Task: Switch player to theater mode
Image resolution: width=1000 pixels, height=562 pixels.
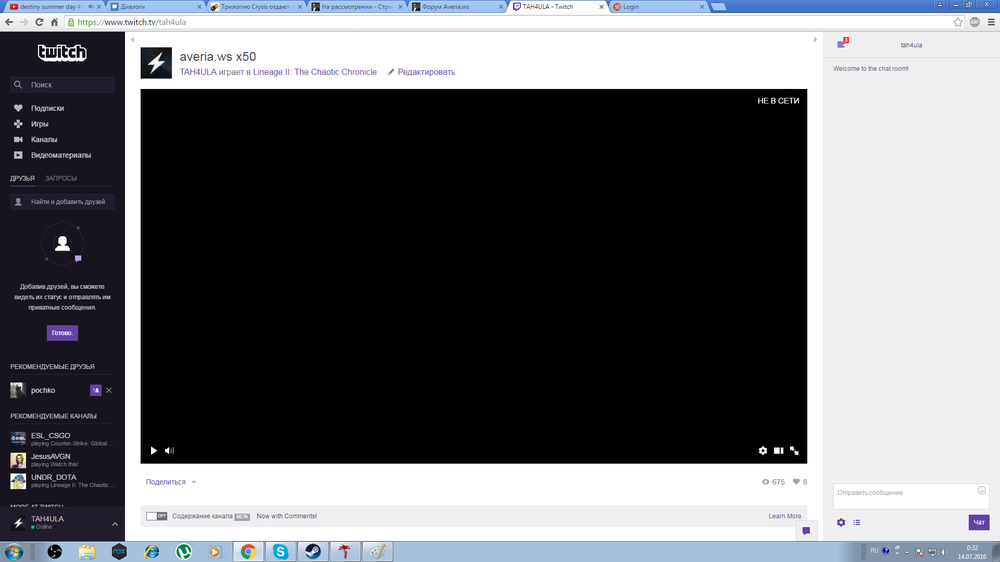Action: 778,451
